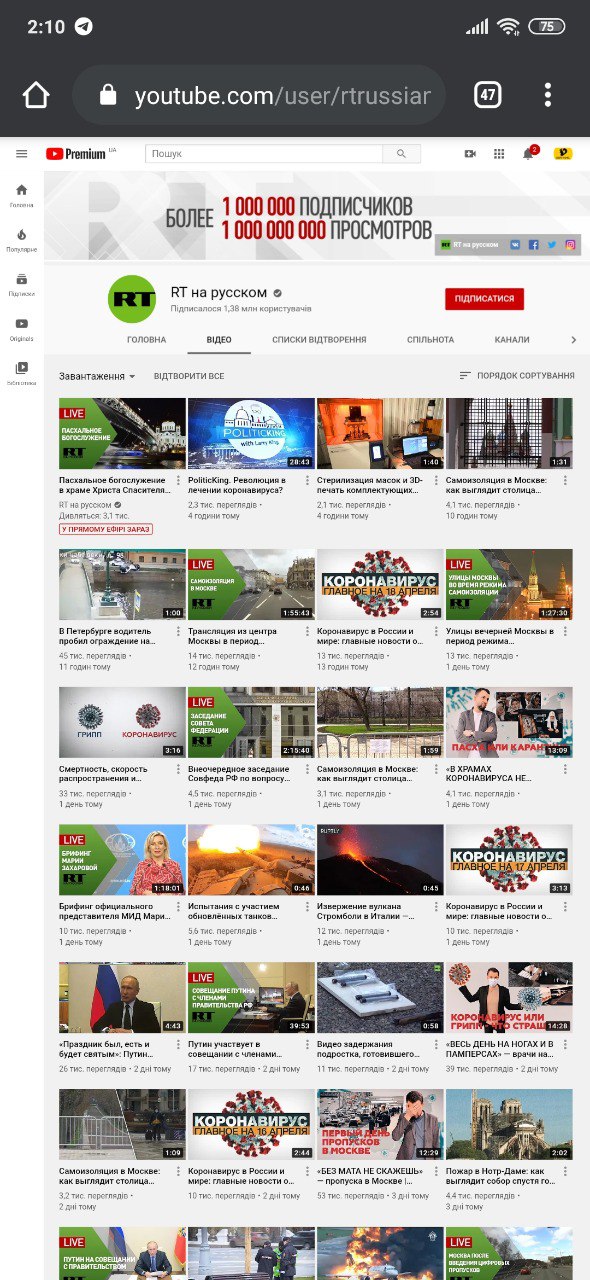Open Головна in the left sidebar
590x1280 pixels.
click(21, 195)
